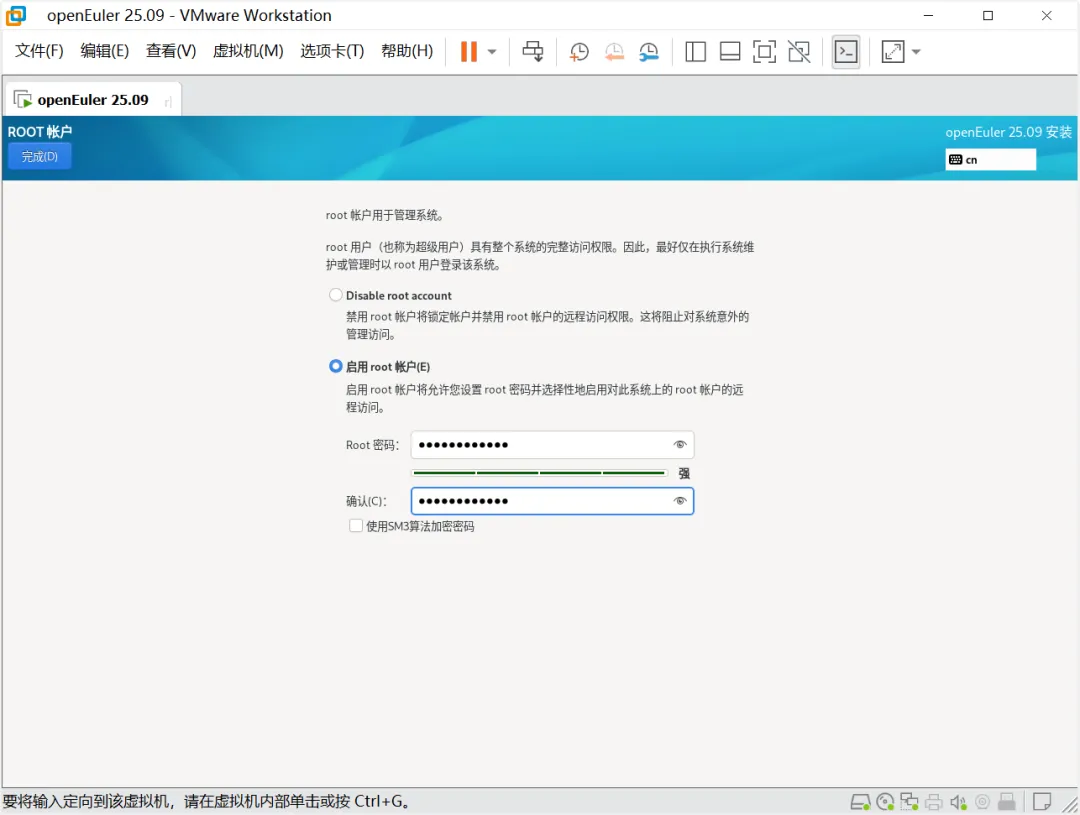This screenshot has height=815, width=1080.
Task: Open the message log note icon
Action: (x=1042, y=802)
